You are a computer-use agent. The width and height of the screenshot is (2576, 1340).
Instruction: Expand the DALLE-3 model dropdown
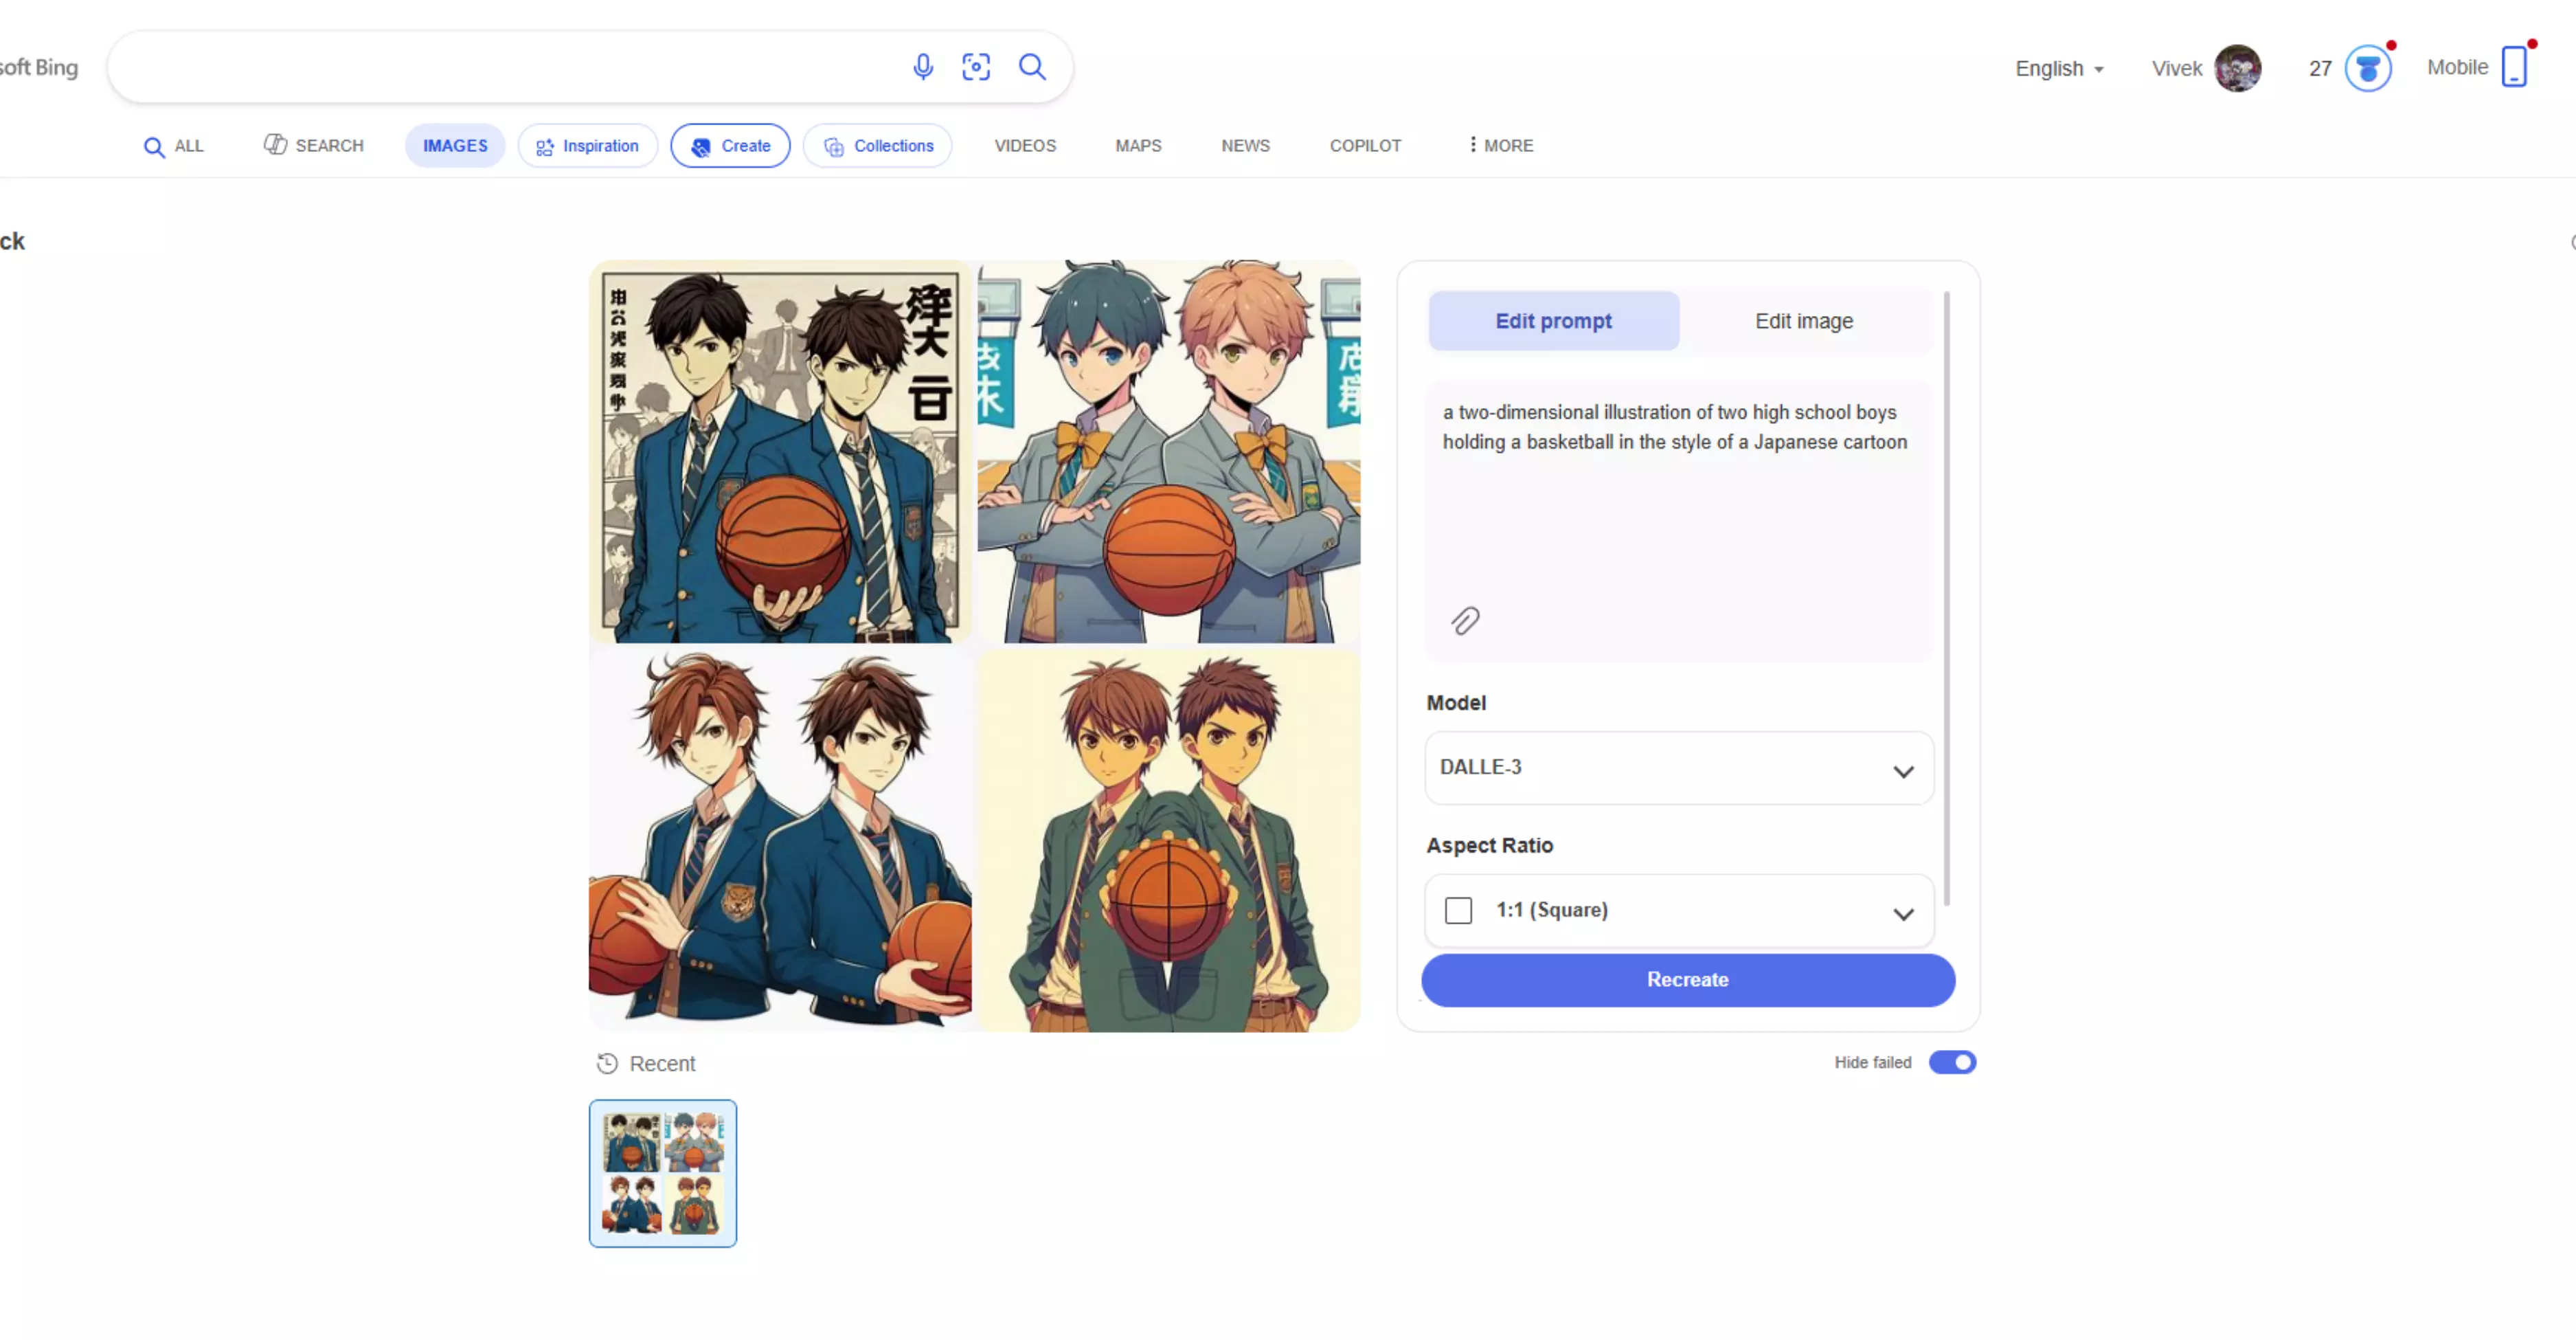tap(1679, 768)
